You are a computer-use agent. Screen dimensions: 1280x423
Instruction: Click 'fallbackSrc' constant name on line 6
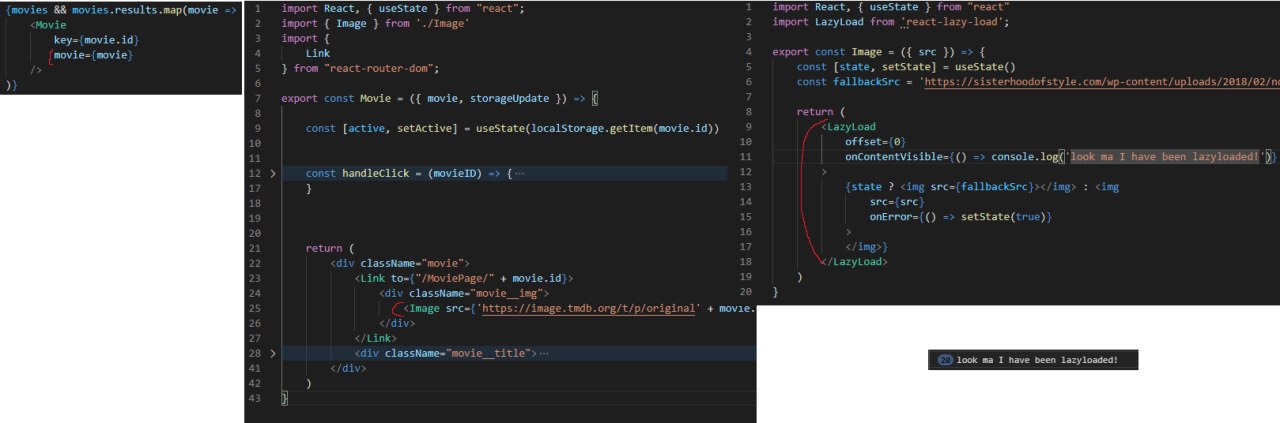869,81
